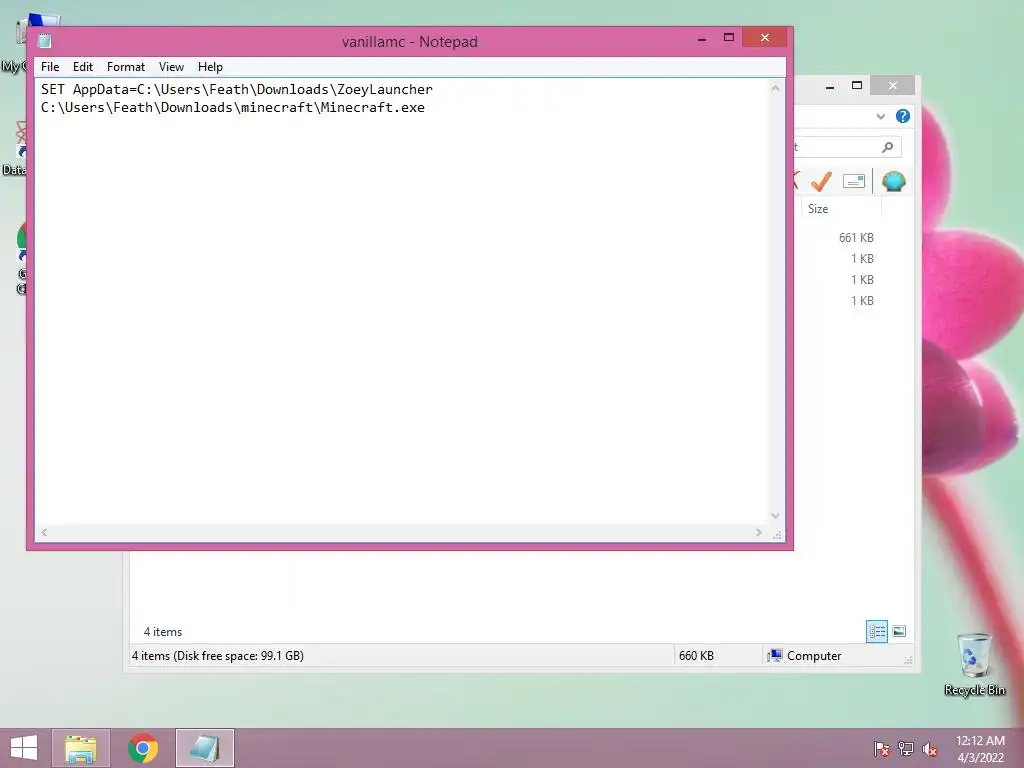Click the Computer status bar icon
The width and height of the screenshot is (1024, 768).
coord(775,656)
